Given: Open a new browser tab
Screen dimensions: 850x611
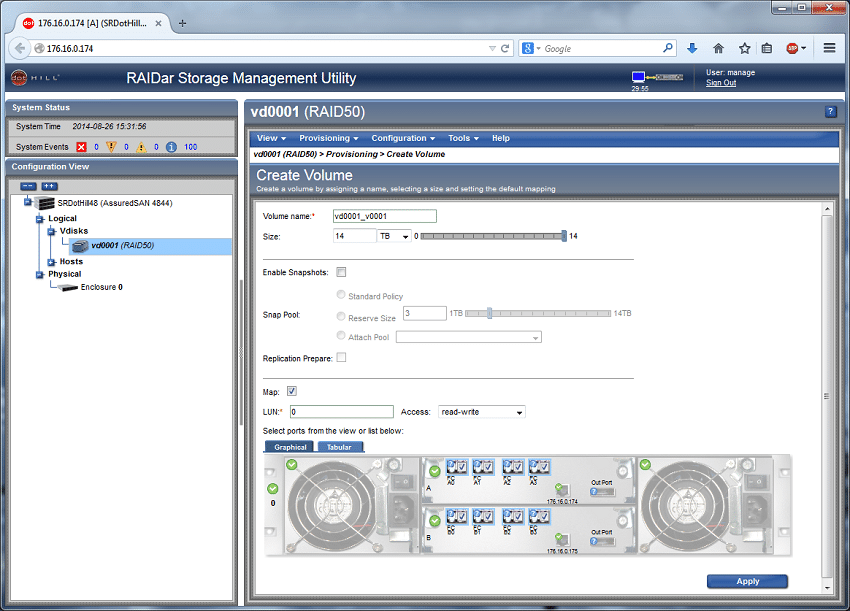Looking at the screenshot, I should [182, 23].
